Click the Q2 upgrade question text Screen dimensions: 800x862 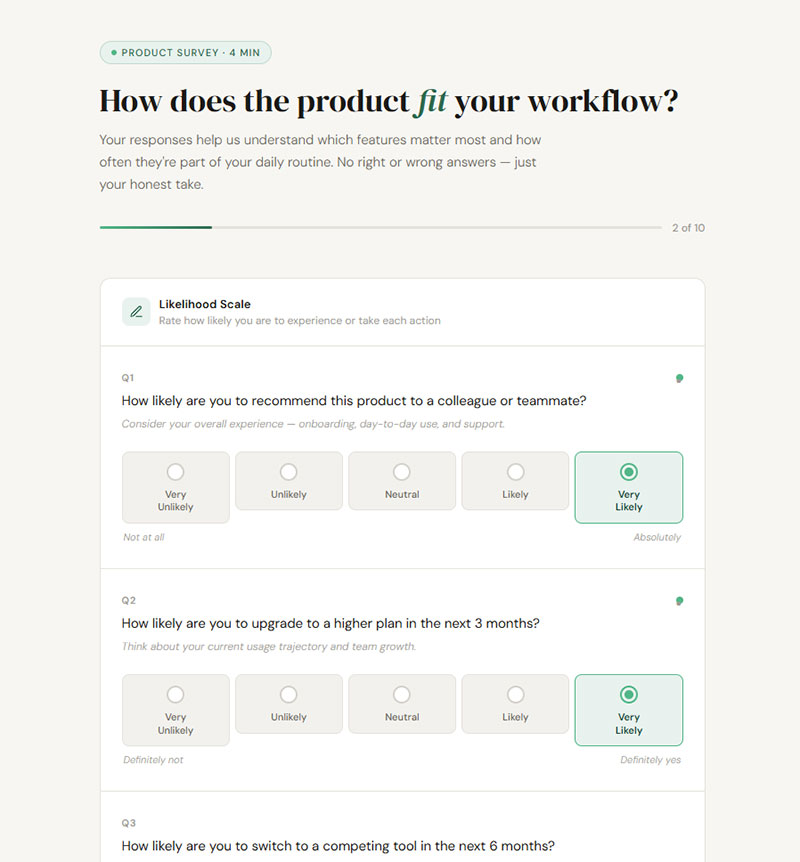(x=330, y=624)
